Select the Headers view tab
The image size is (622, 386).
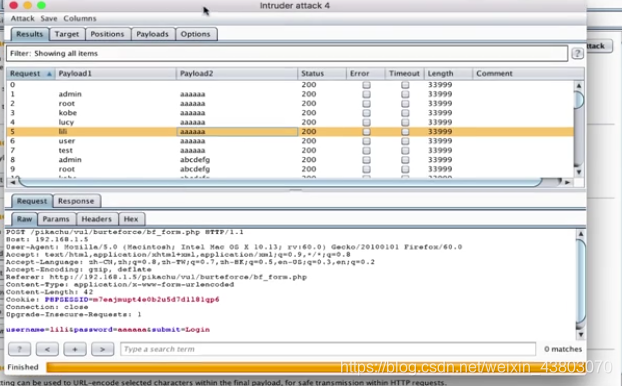pyautogui.click(x=96, y=219)
